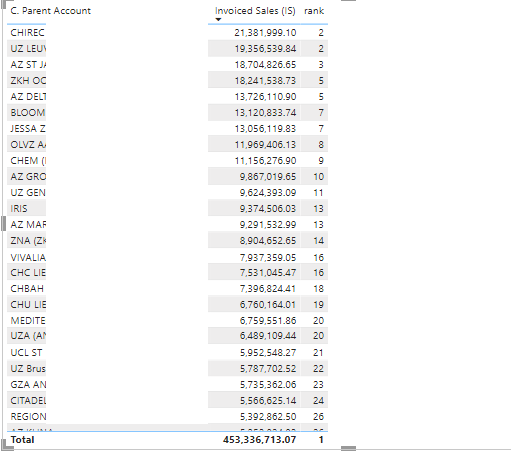The width and height of the screenshot is (511, 459).
Task: Click the rank value 26 in REGION row
Action: 318,417
